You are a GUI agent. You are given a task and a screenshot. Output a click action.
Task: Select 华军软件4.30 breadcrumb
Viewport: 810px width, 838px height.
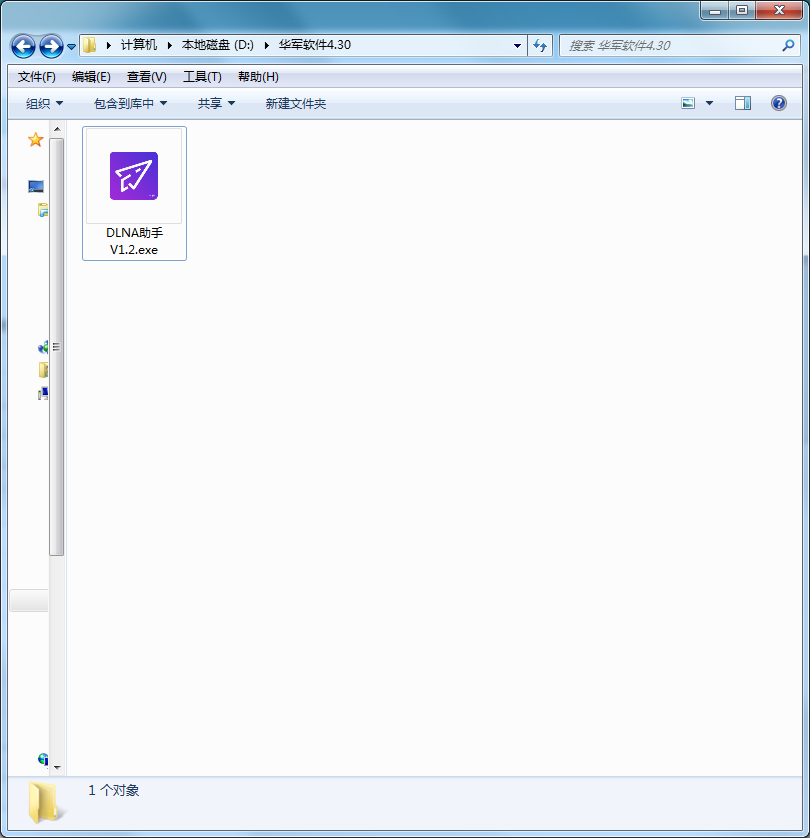coord(315,45)
